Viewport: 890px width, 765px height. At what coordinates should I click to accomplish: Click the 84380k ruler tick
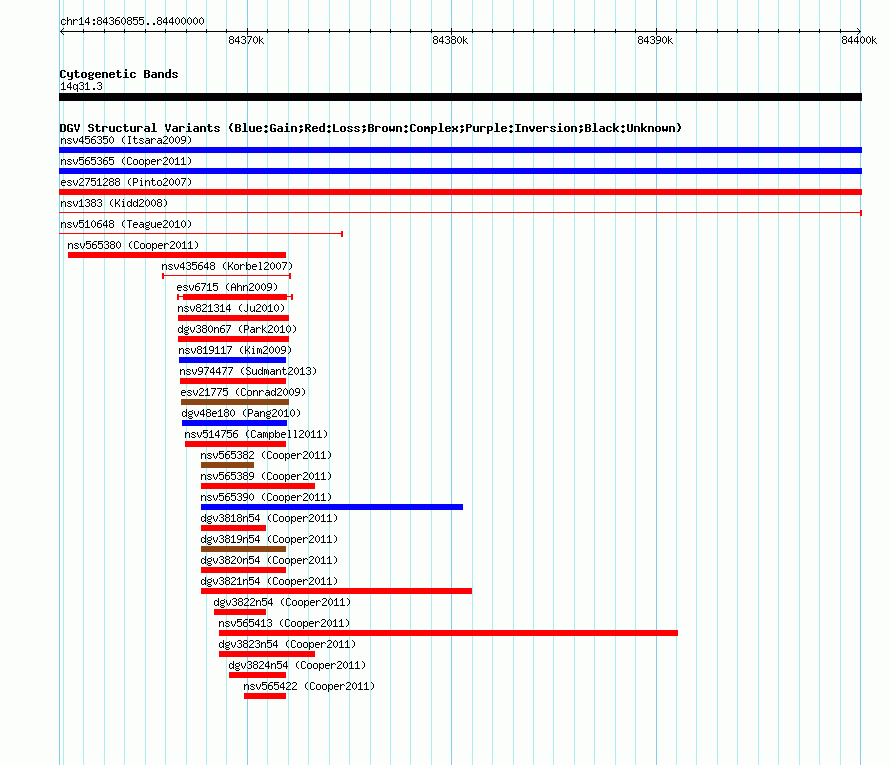450,40
